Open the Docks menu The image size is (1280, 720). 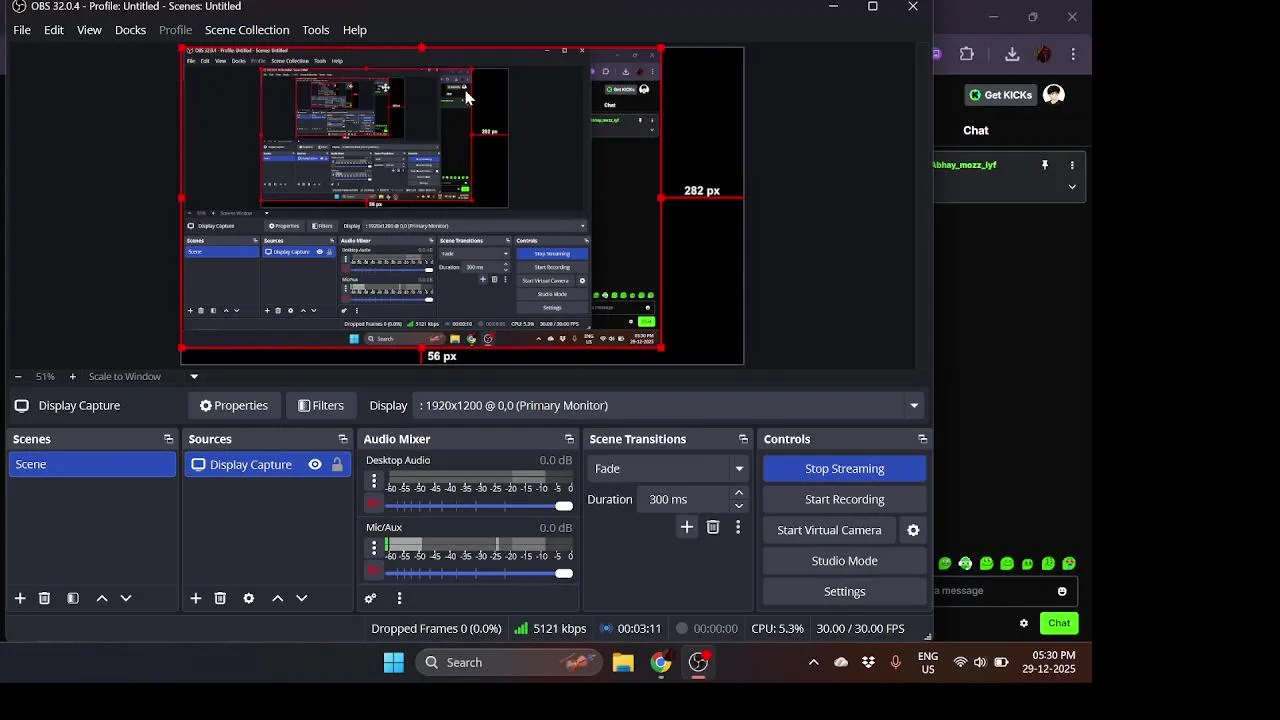[x=130, y=30]
